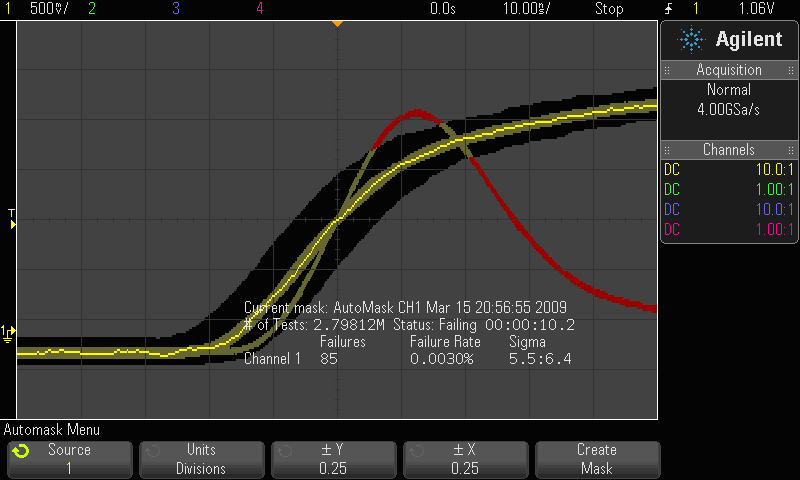Click the trigger level T marker on left edge
800x480 pixels.
pyautogui.click(x=12, y=219)
